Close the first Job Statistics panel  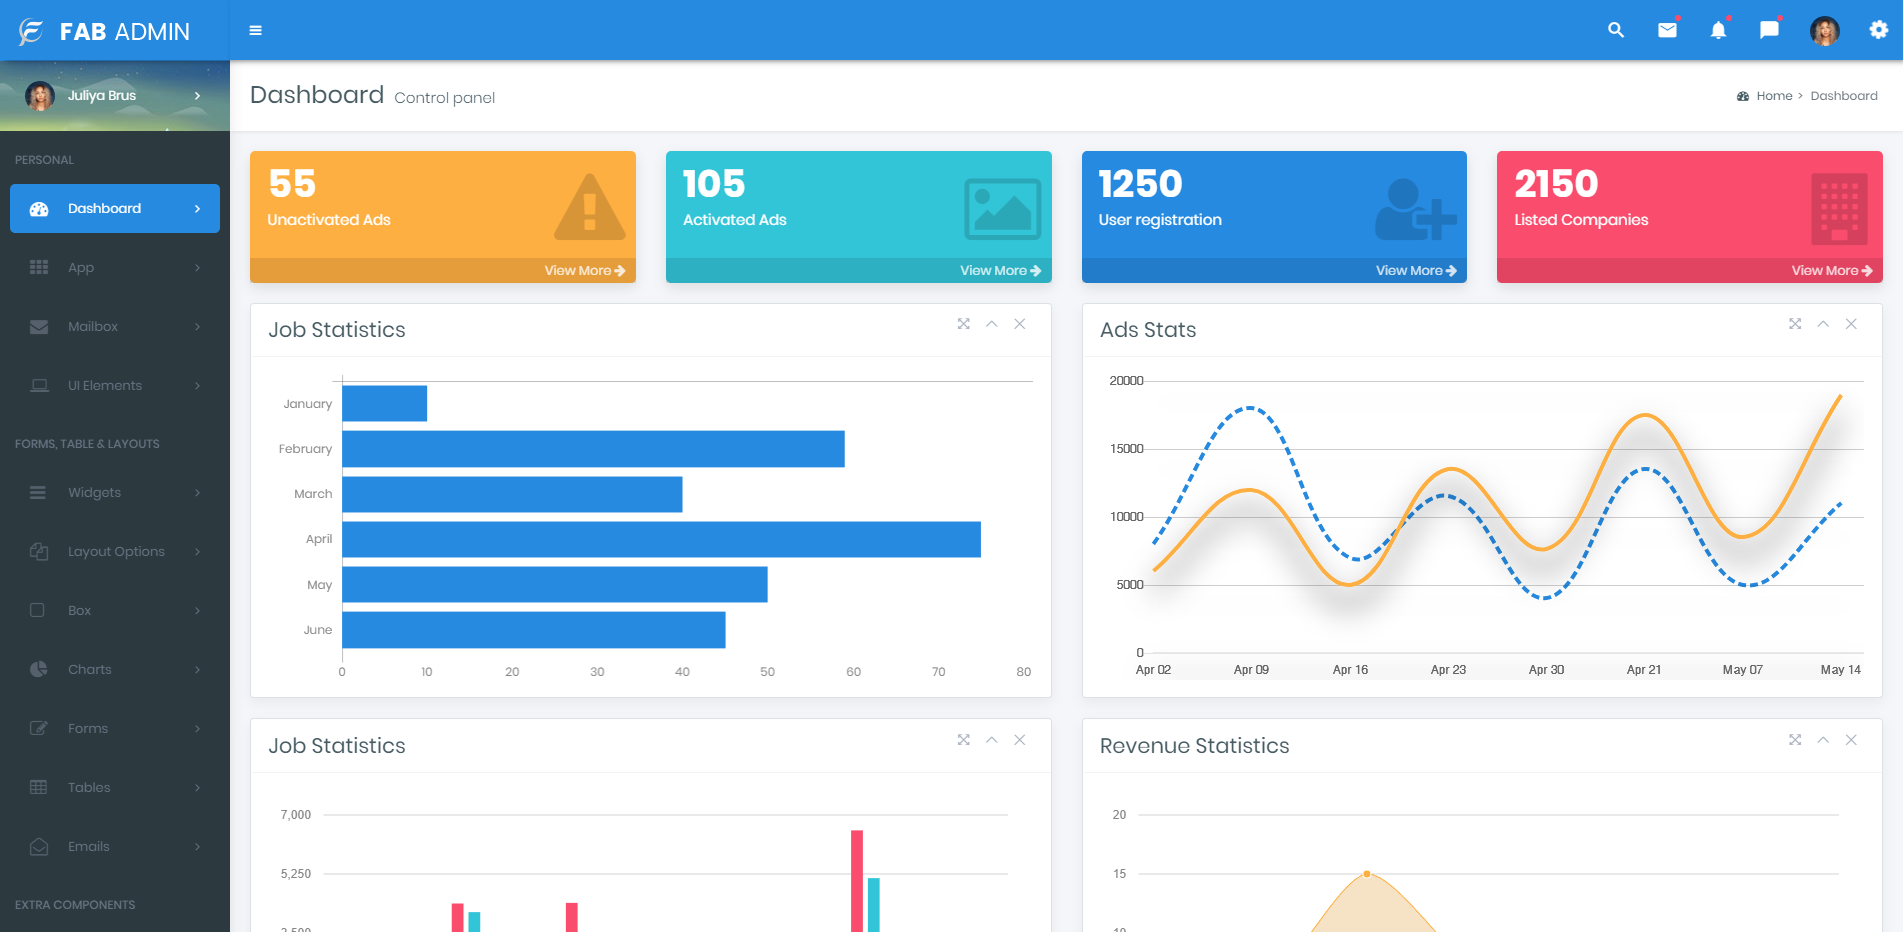1020,324
